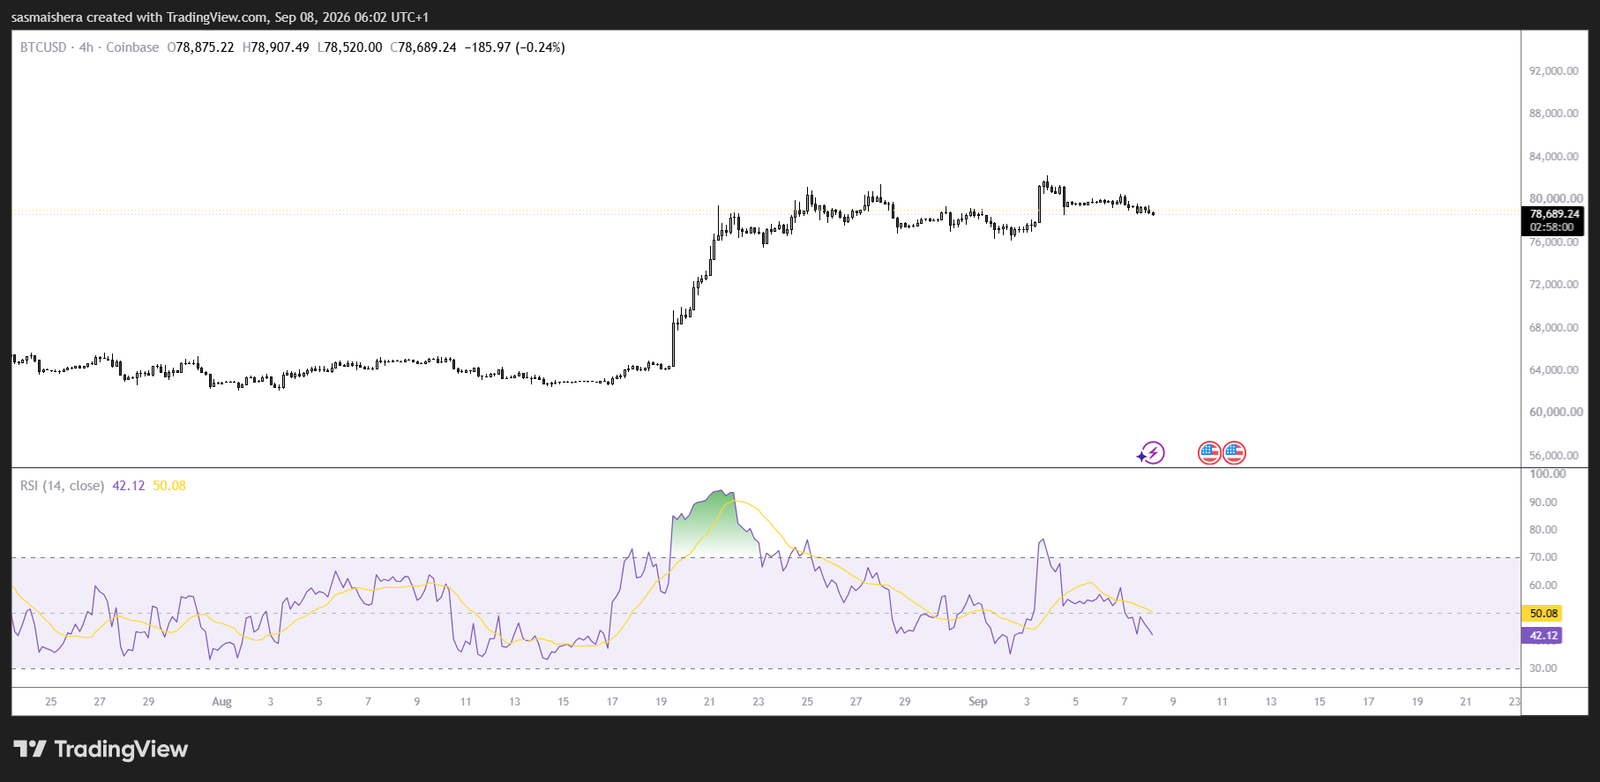Click the yellow 50.08 RSI axis tag

(1543, 613)
